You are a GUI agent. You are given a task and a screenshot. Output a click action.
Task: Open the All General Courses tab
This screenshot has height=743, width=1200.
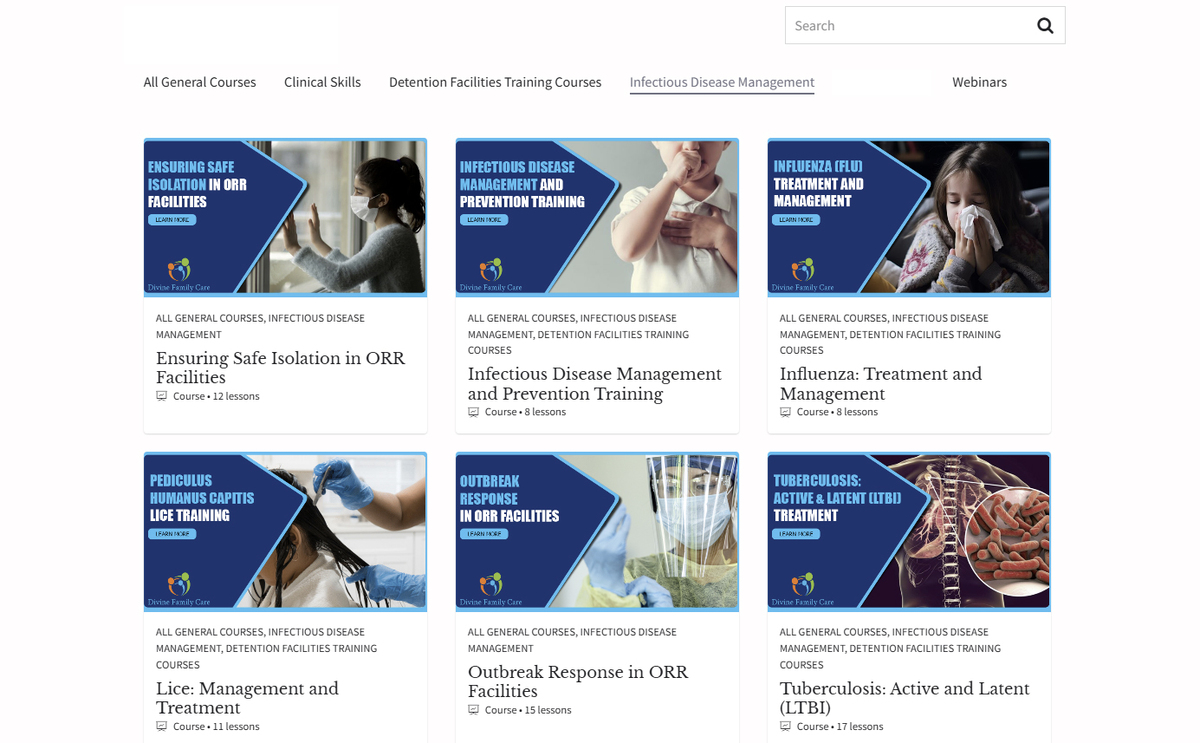(x=200, y=82)
